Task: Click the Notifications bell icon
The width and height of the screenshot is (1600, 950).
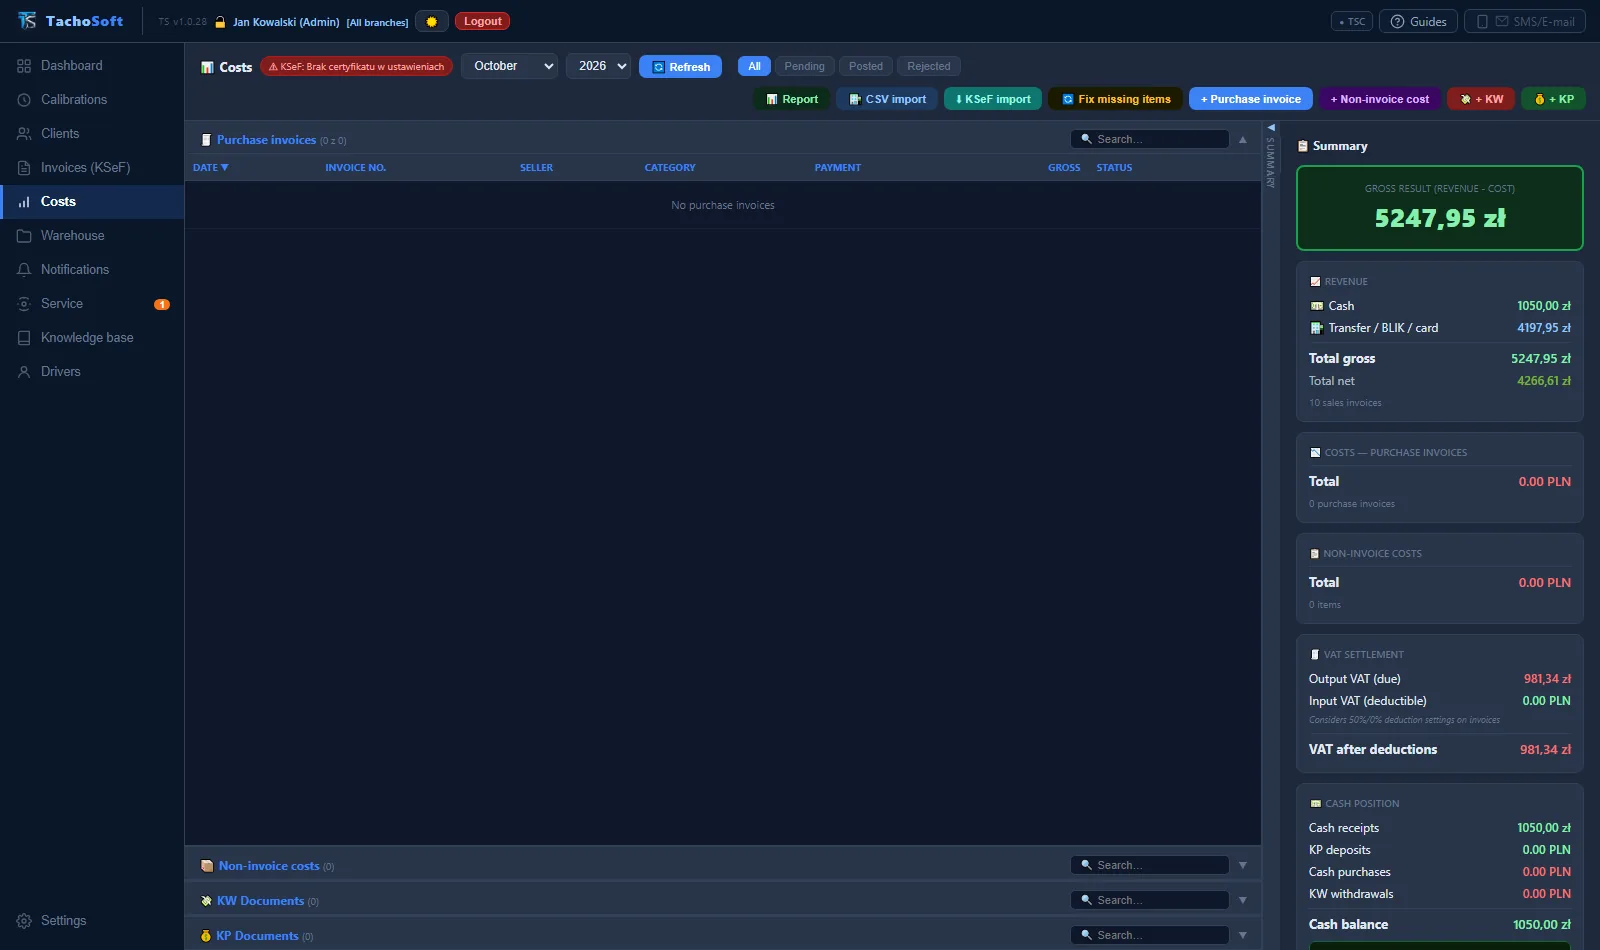Action: click(24, 270)
